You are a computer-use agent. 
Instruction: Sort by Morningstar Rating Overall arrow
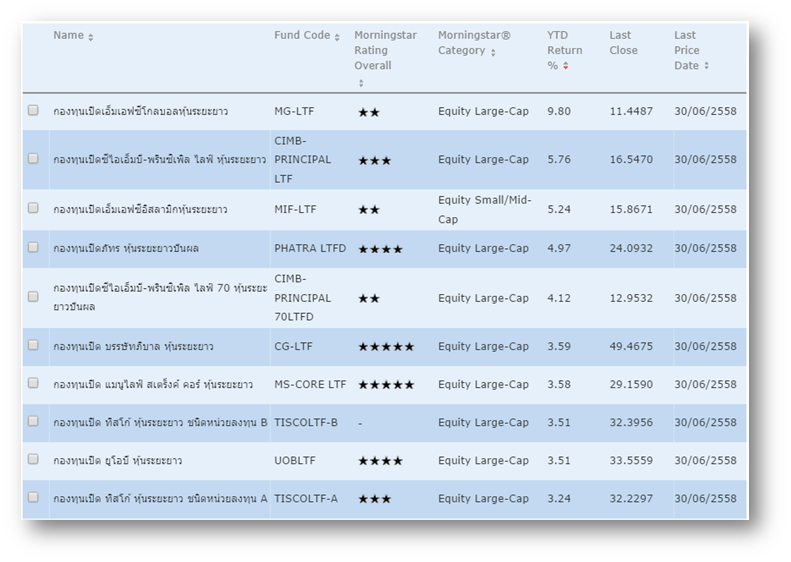pos(361,83)
